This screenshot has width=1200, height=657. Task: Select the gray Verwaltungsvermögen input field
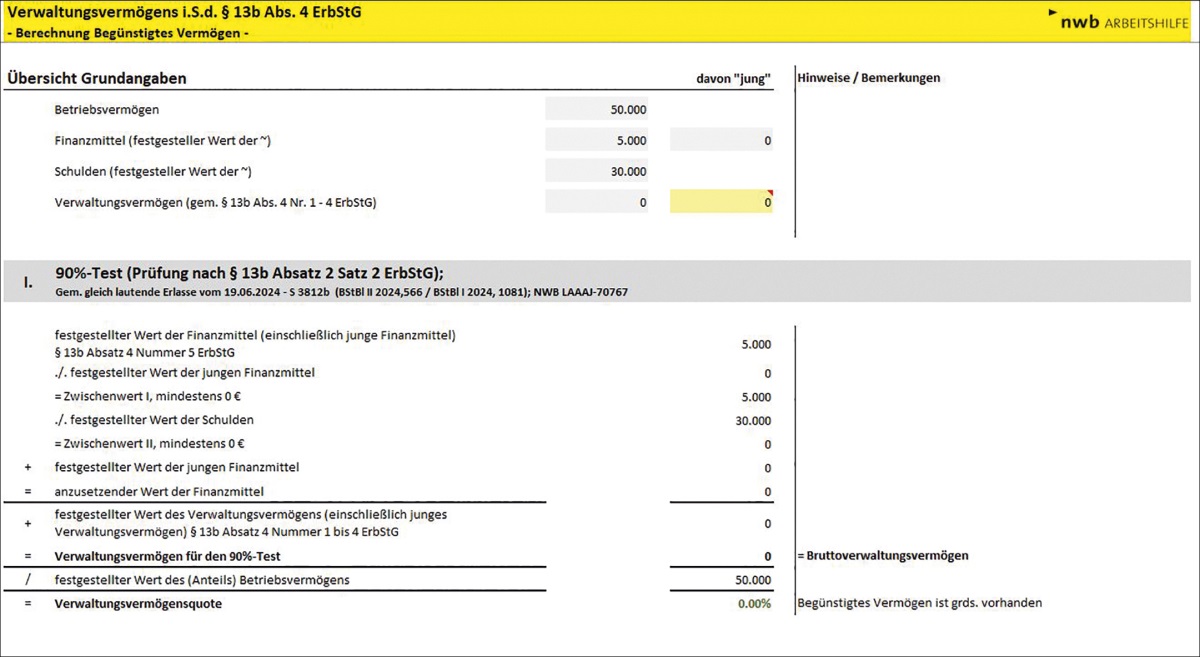pos(597,203)
